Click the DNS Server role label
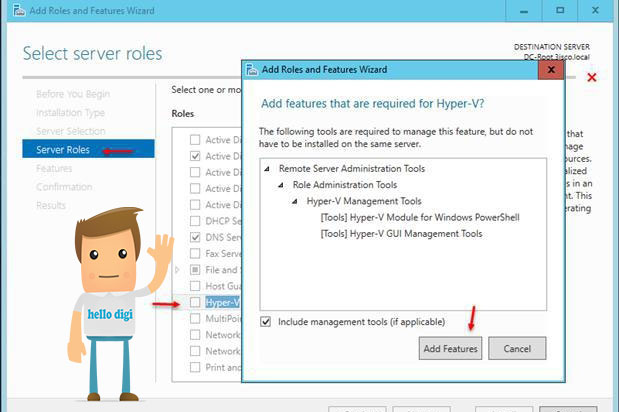The width and height of the screenshot is (619, 412). pos(223,237)
